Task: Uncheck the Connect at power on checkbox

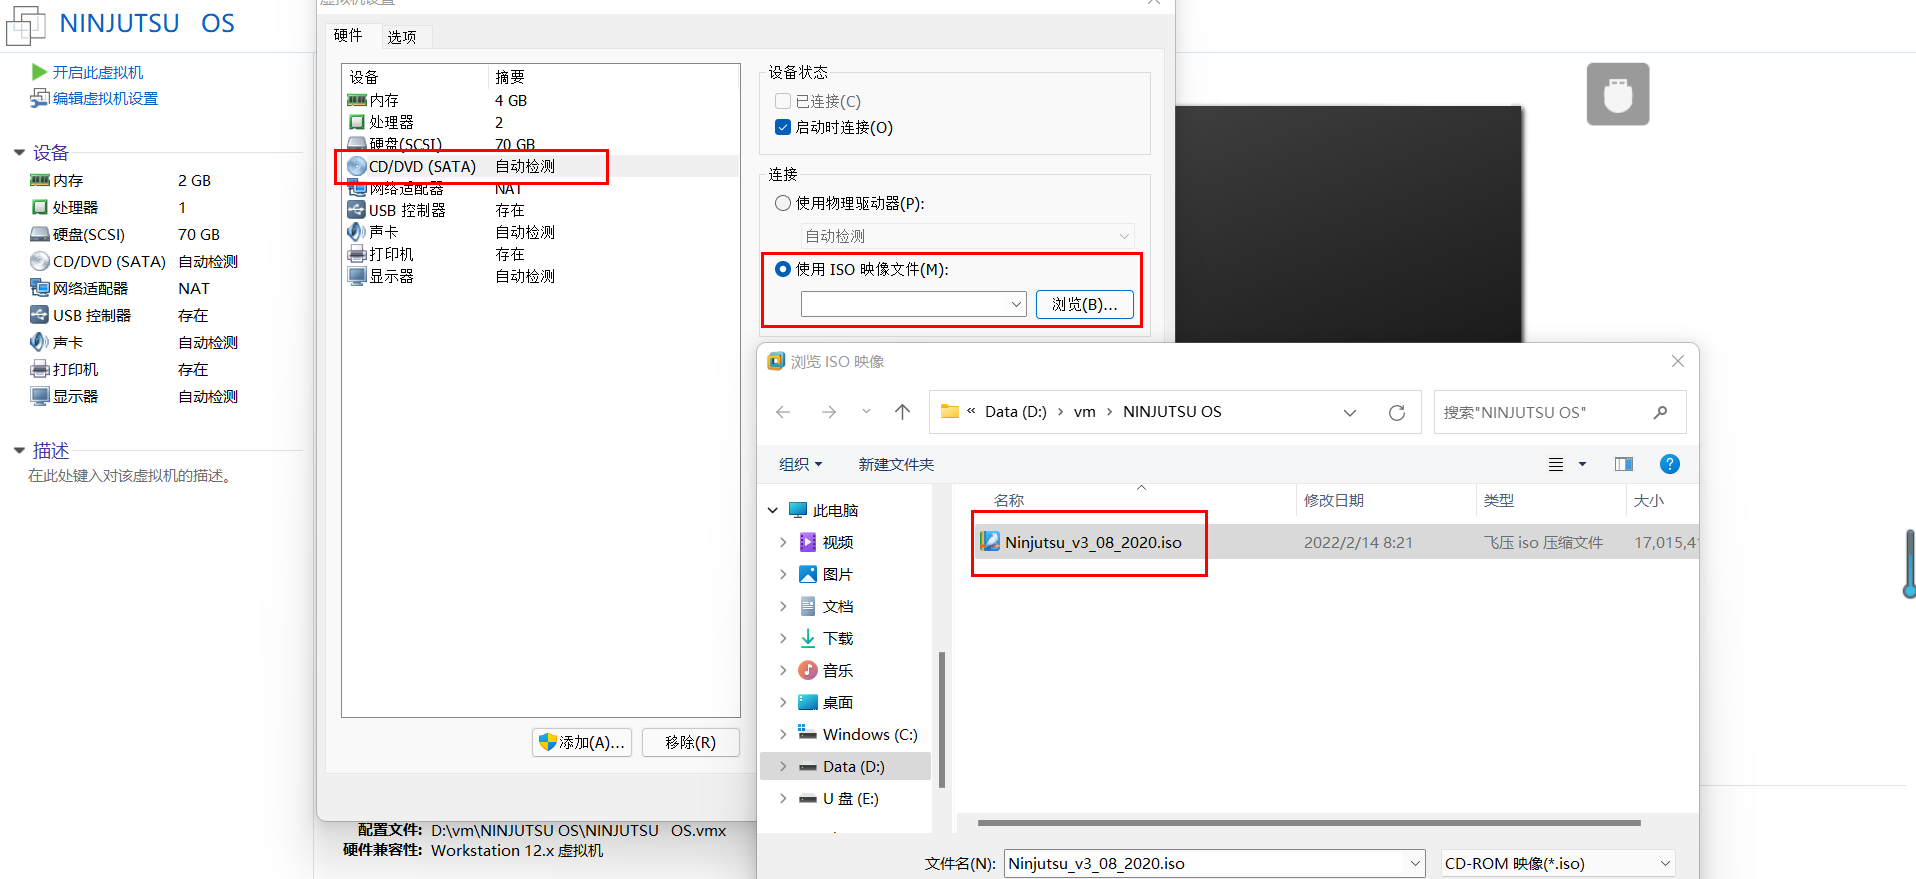Action: 783,127
